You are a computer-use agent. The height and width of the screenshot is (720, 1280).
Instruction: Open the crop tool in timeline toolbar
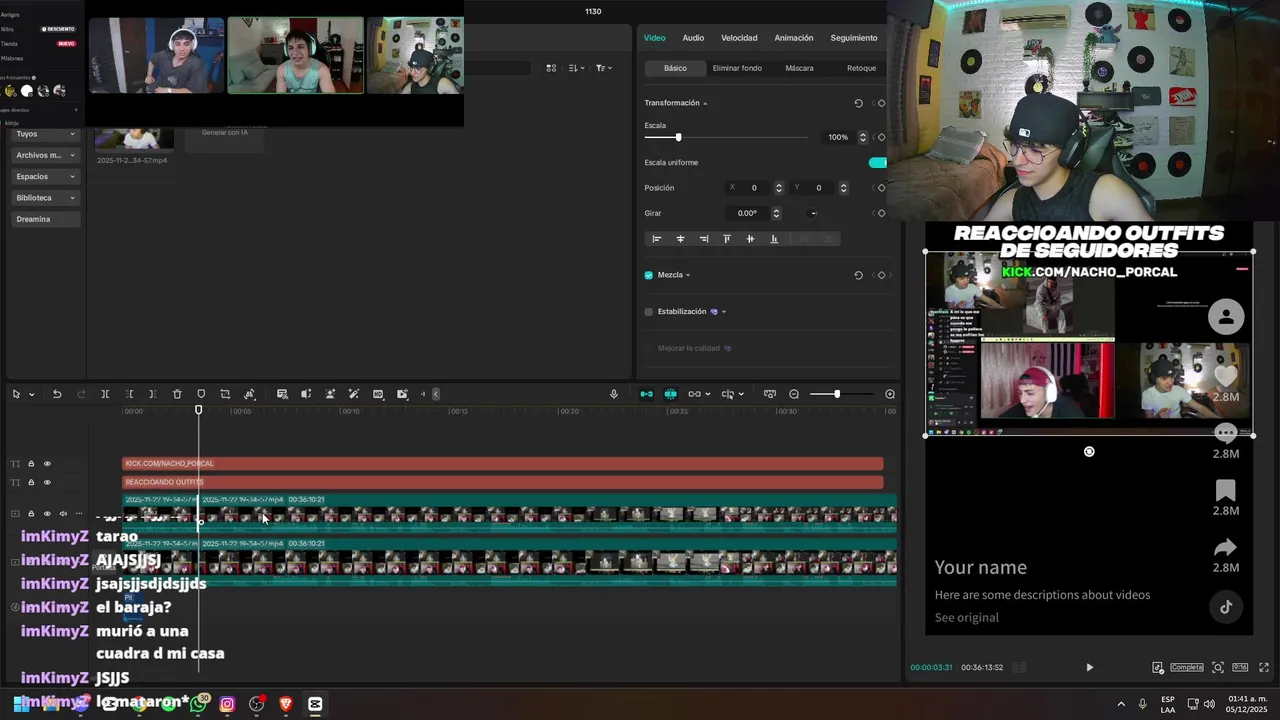(x=225, y=394)
